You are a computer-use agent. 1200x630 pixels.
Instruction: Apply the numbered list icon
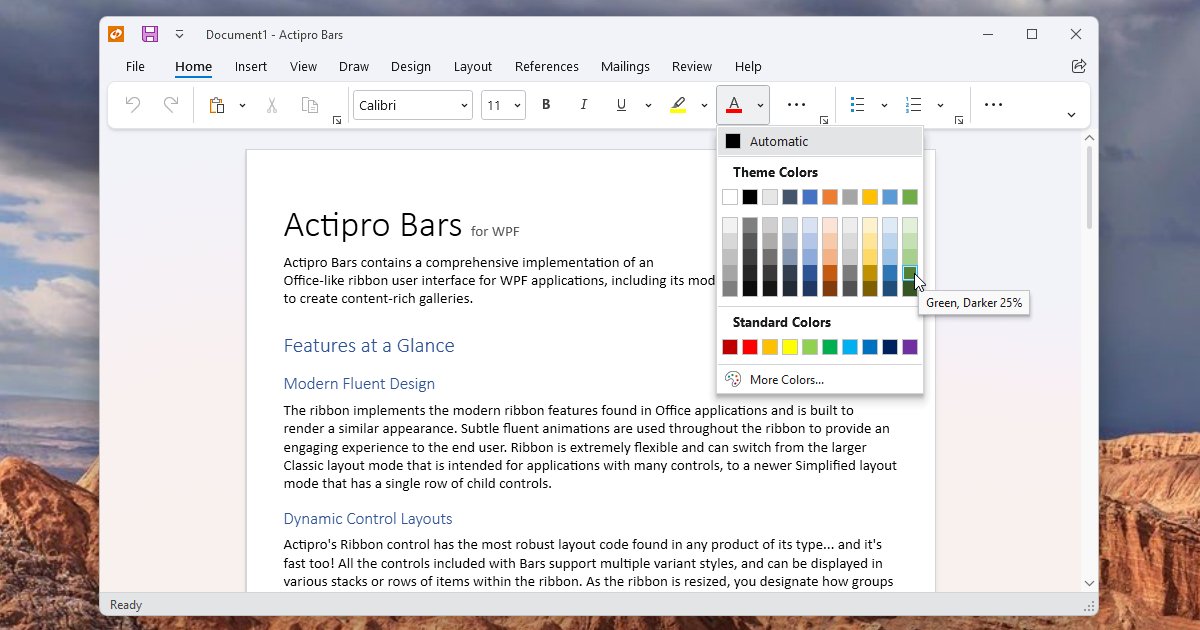pyautogui.click(x=913, y=105)
